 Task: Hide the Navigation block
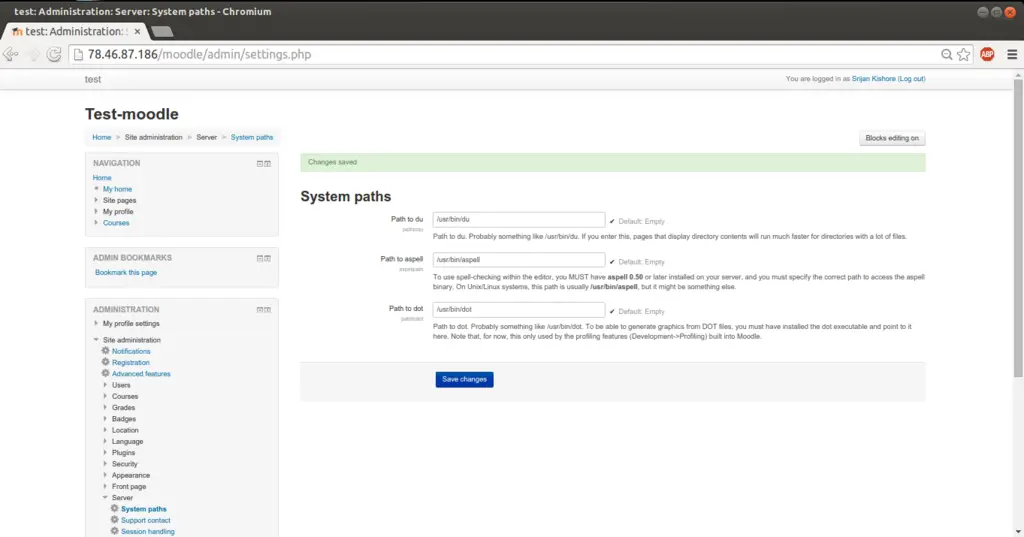259,163
